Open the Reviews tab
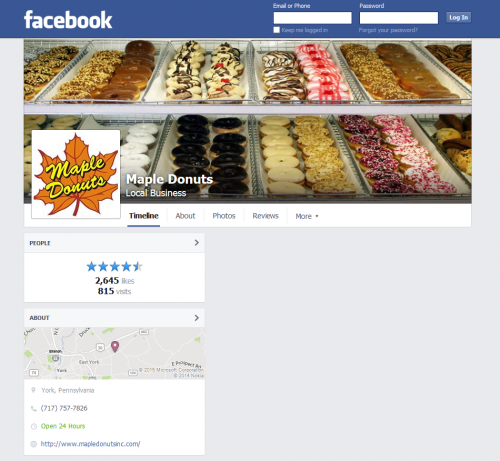 (x=265, y=216)
